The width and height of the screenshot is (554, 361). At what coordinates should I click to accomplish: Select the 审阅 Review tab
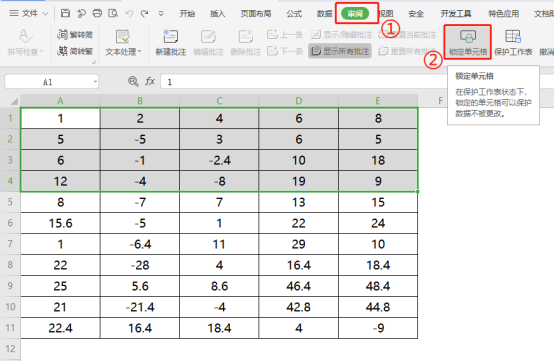point(355,13)
